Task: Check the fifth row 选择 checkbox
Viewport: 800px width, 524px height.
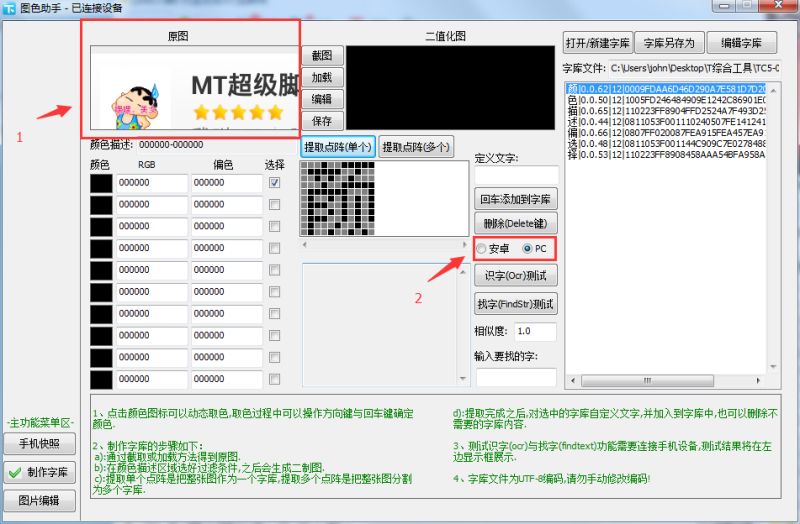Action: coord(274,270)
